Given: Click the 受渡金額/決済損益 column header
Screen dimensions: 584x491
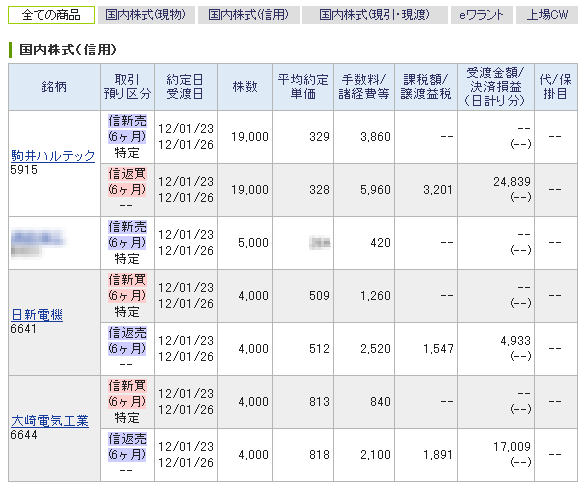Looking at the screenshot, I should (496, 87).
